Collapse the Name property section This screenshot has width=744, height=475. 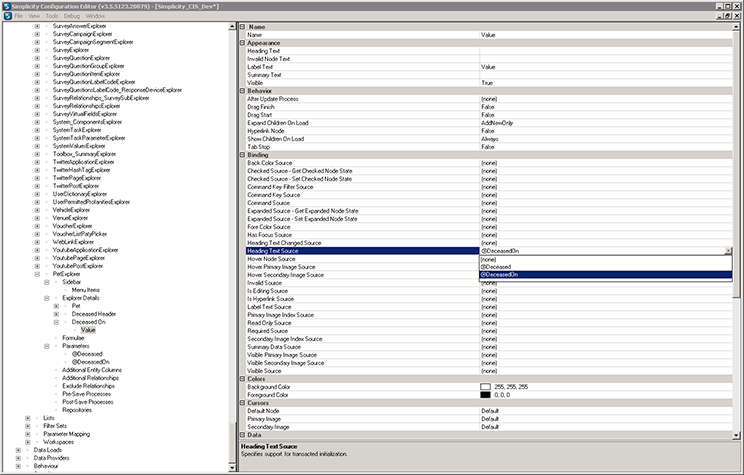242,27
